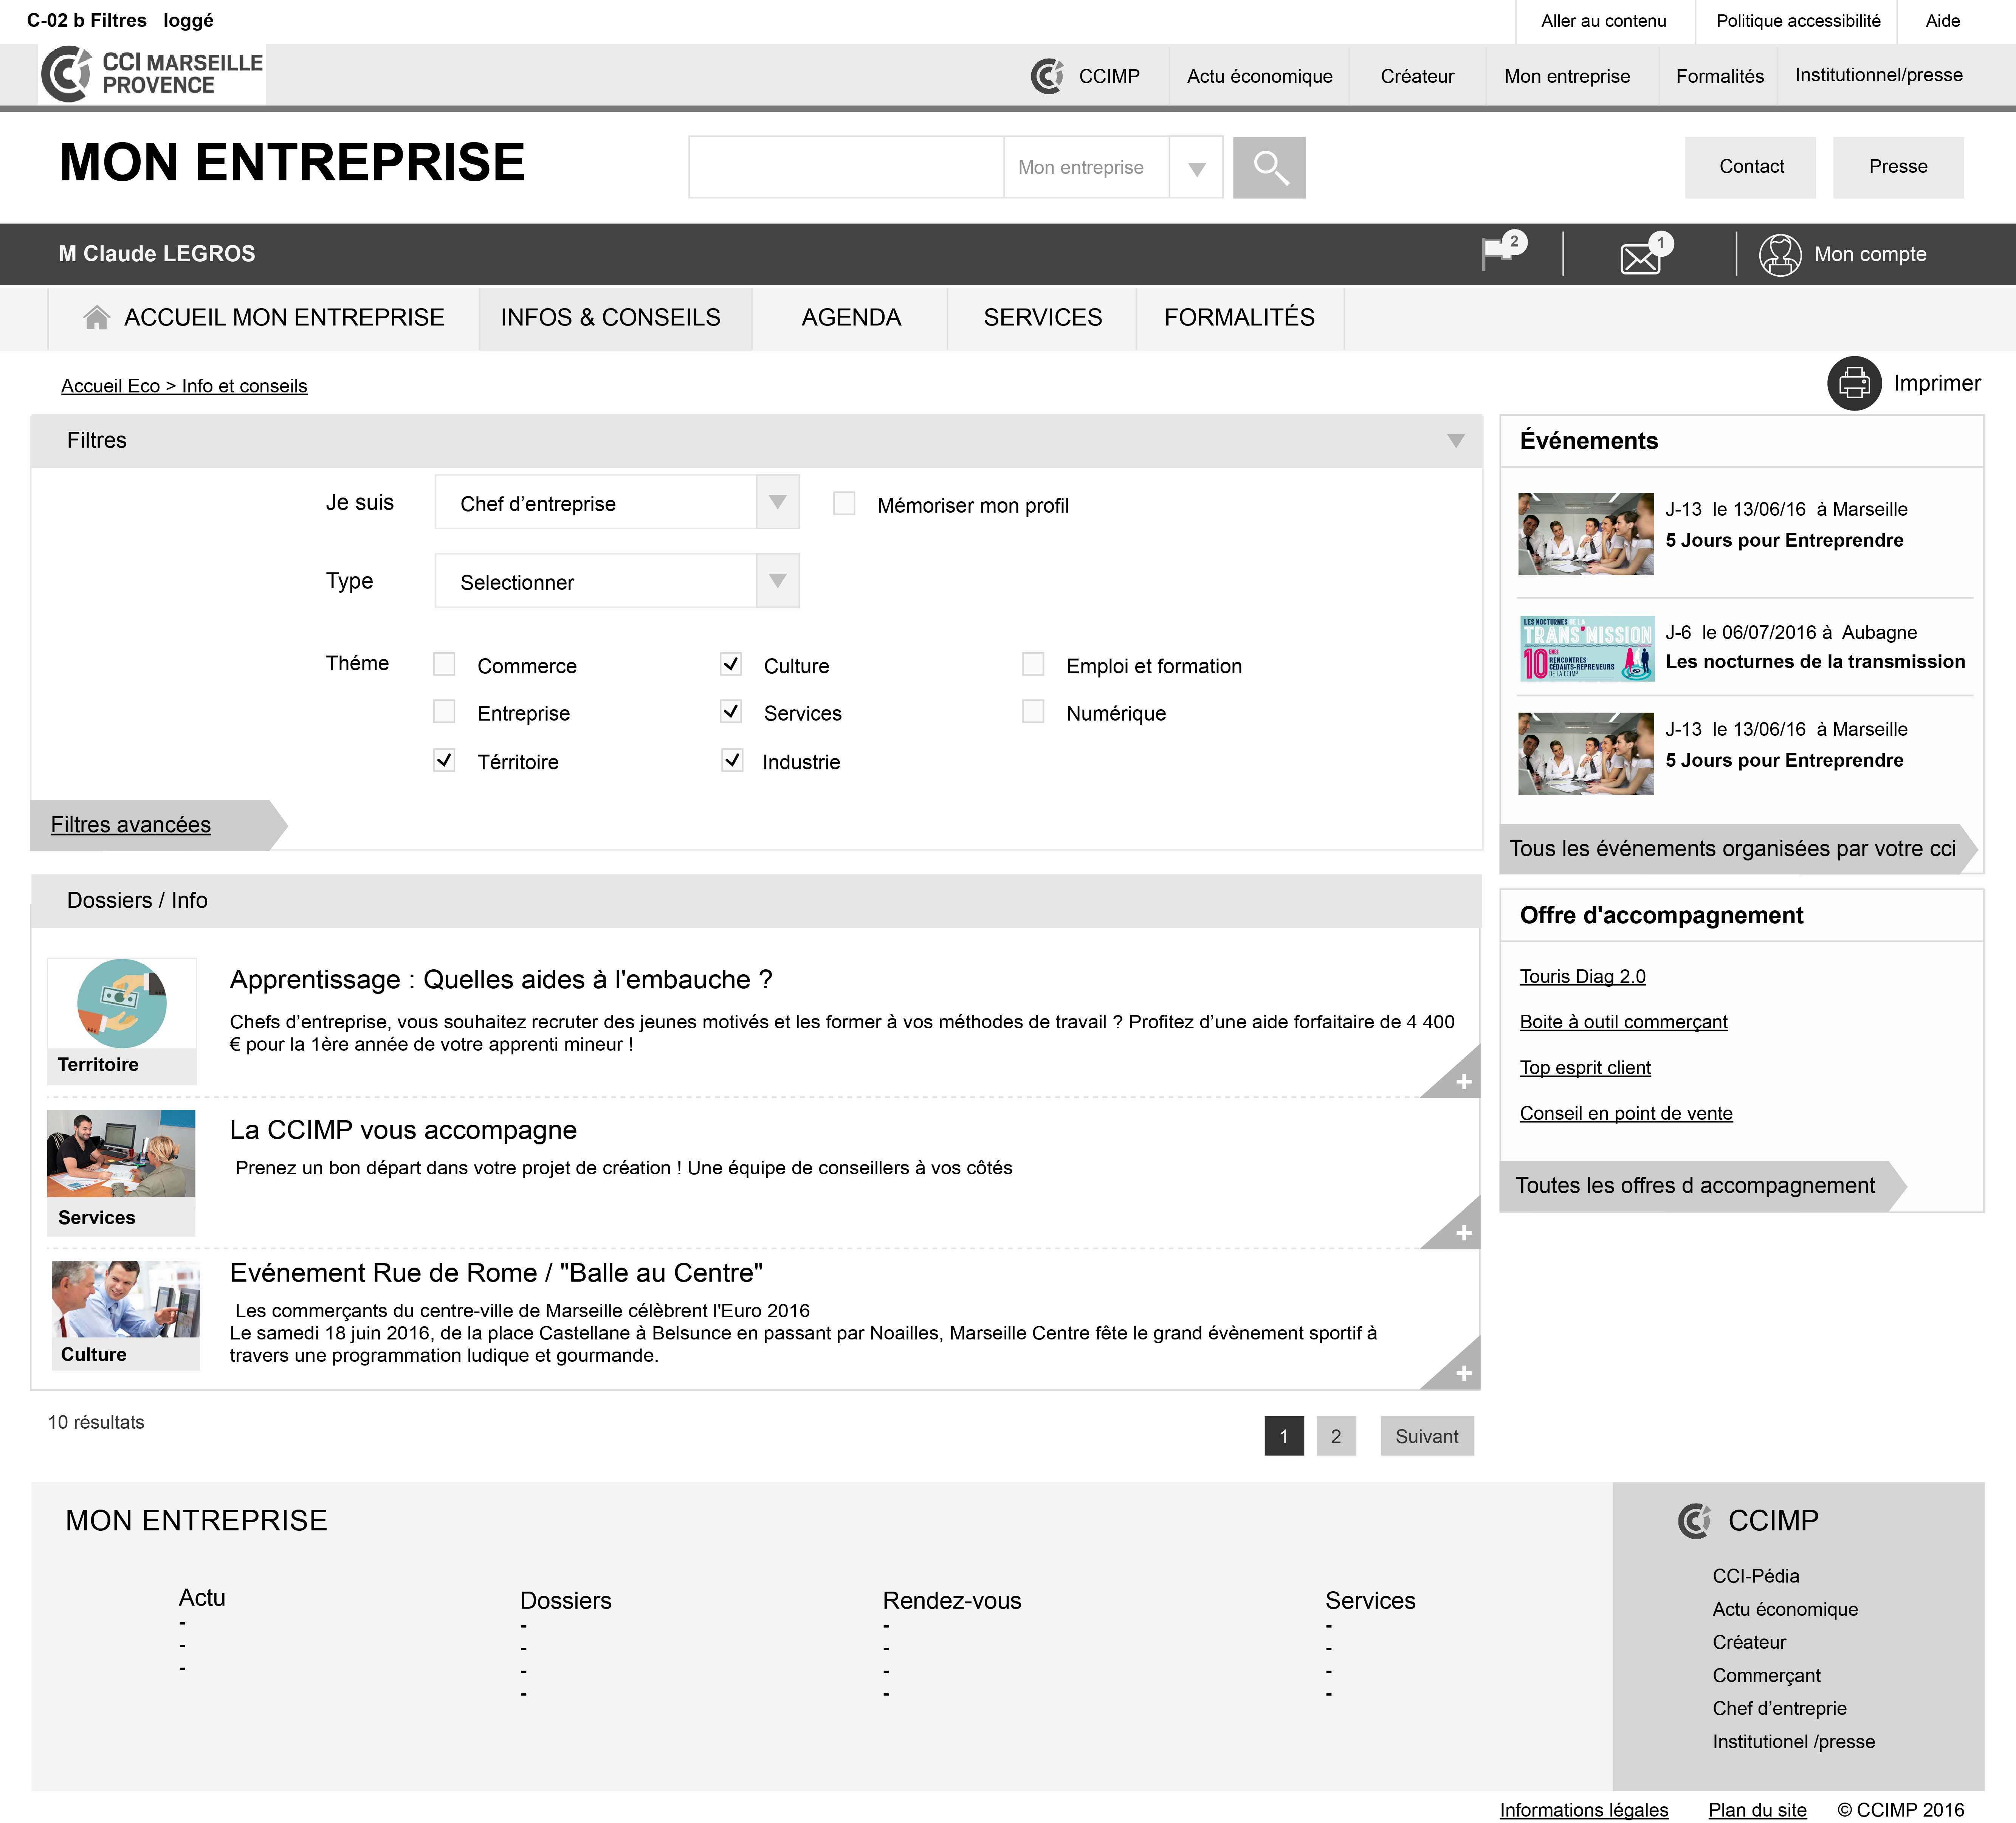The image size is (2016, 1823).
Task: Check the Numérique theme checkbox
Action: click(x=1033, y=711)
